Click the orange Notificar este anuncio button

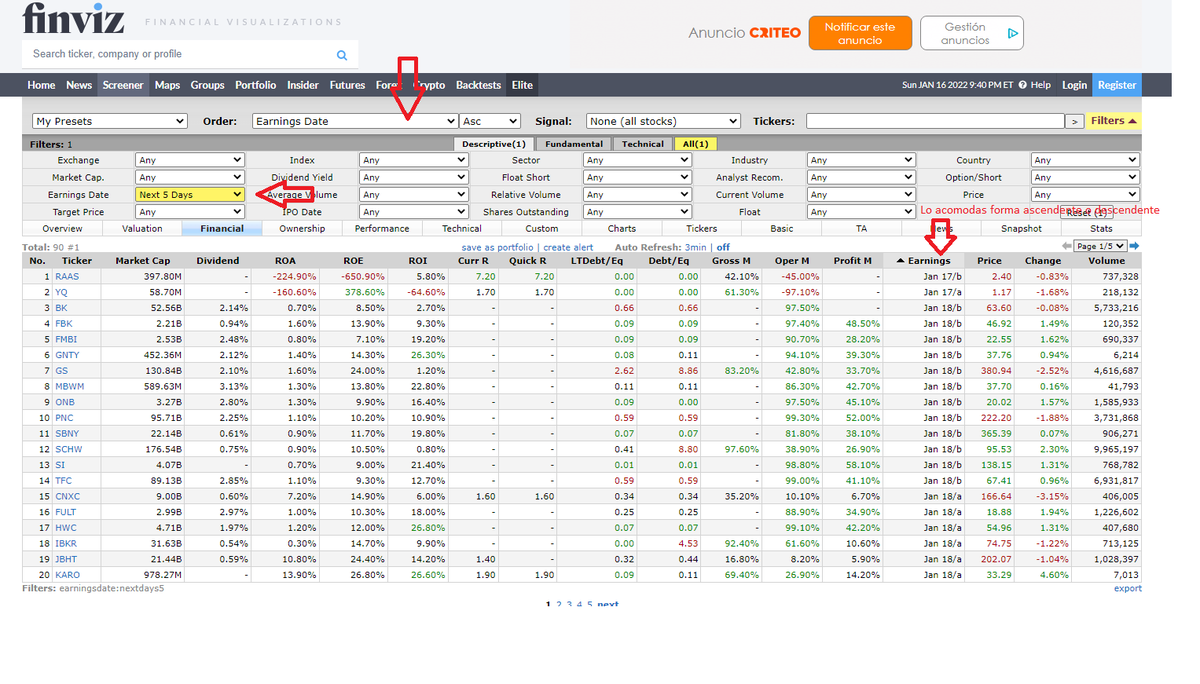pyautogui.click(x=860, y=33)
